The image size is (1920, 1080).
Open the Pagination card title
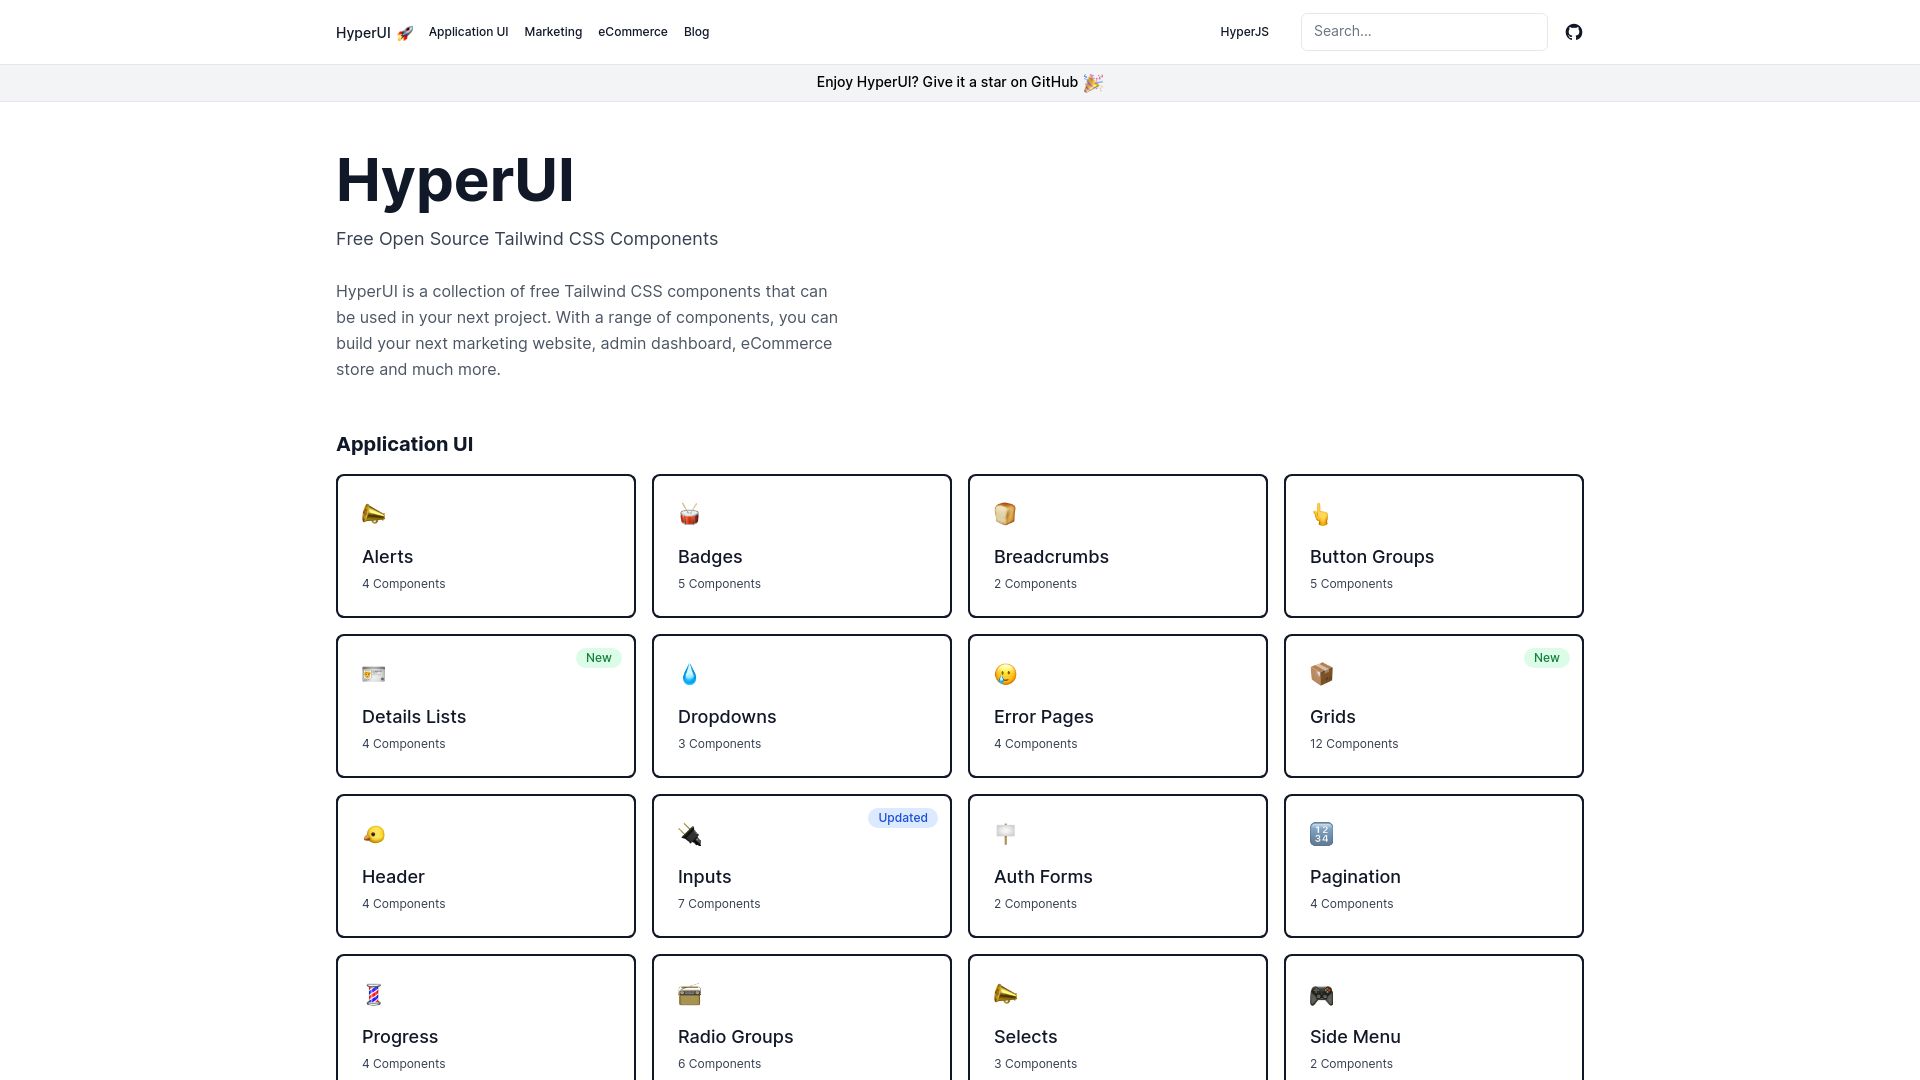point(1355,877)
